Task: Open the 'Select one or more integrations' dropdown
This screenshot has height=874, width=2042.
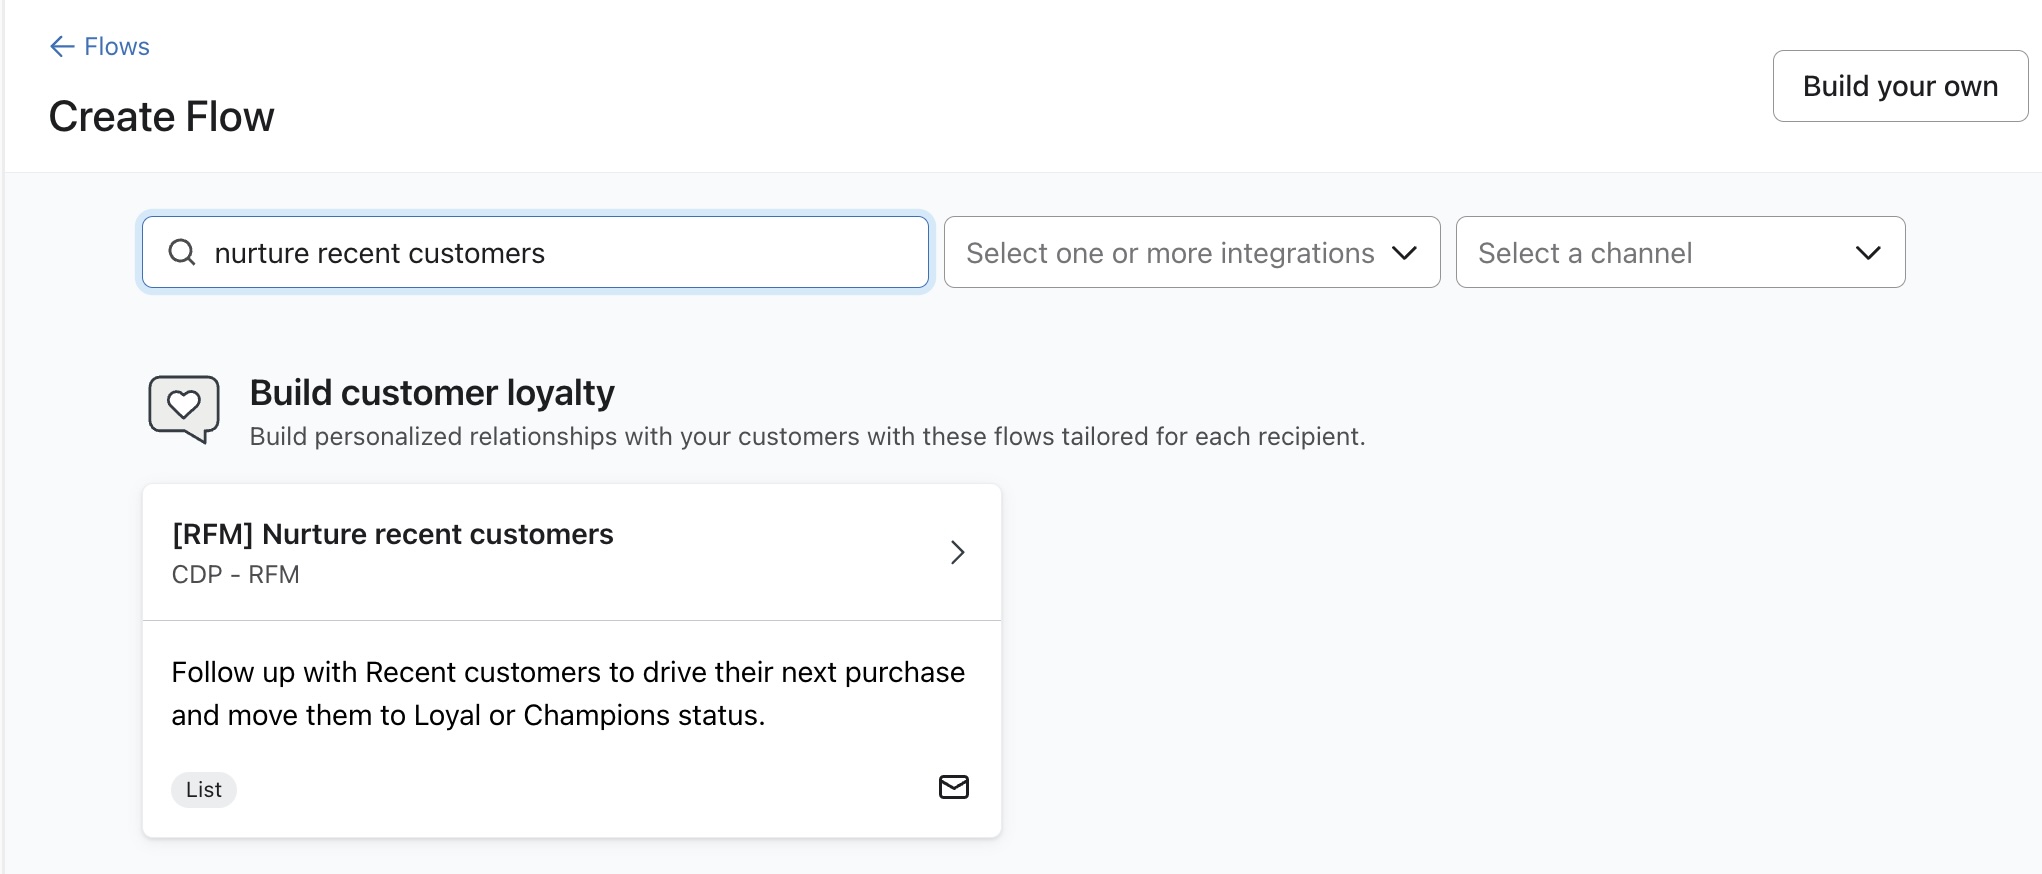Action: [1170, 253]
